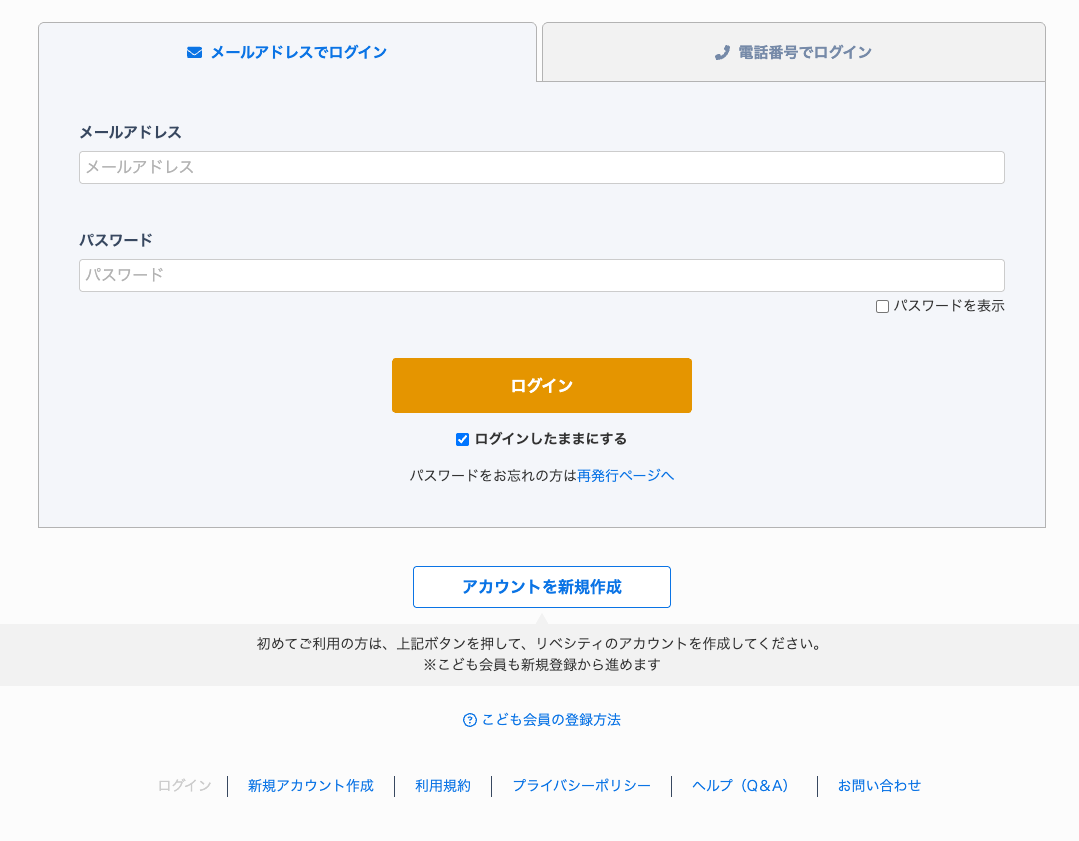This screenshot has height=841, width=1079.
Task: Open 新規アカウント作成 in the footer
Action: click(310, 786)
